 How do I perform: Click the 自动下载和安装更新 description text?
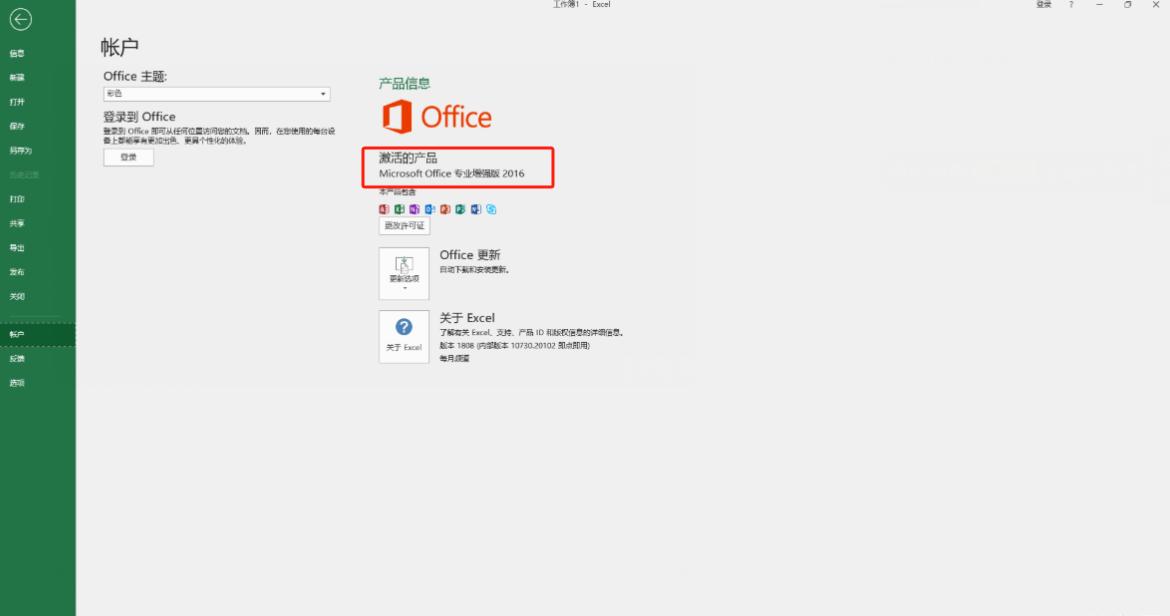(x=475, y=270)
